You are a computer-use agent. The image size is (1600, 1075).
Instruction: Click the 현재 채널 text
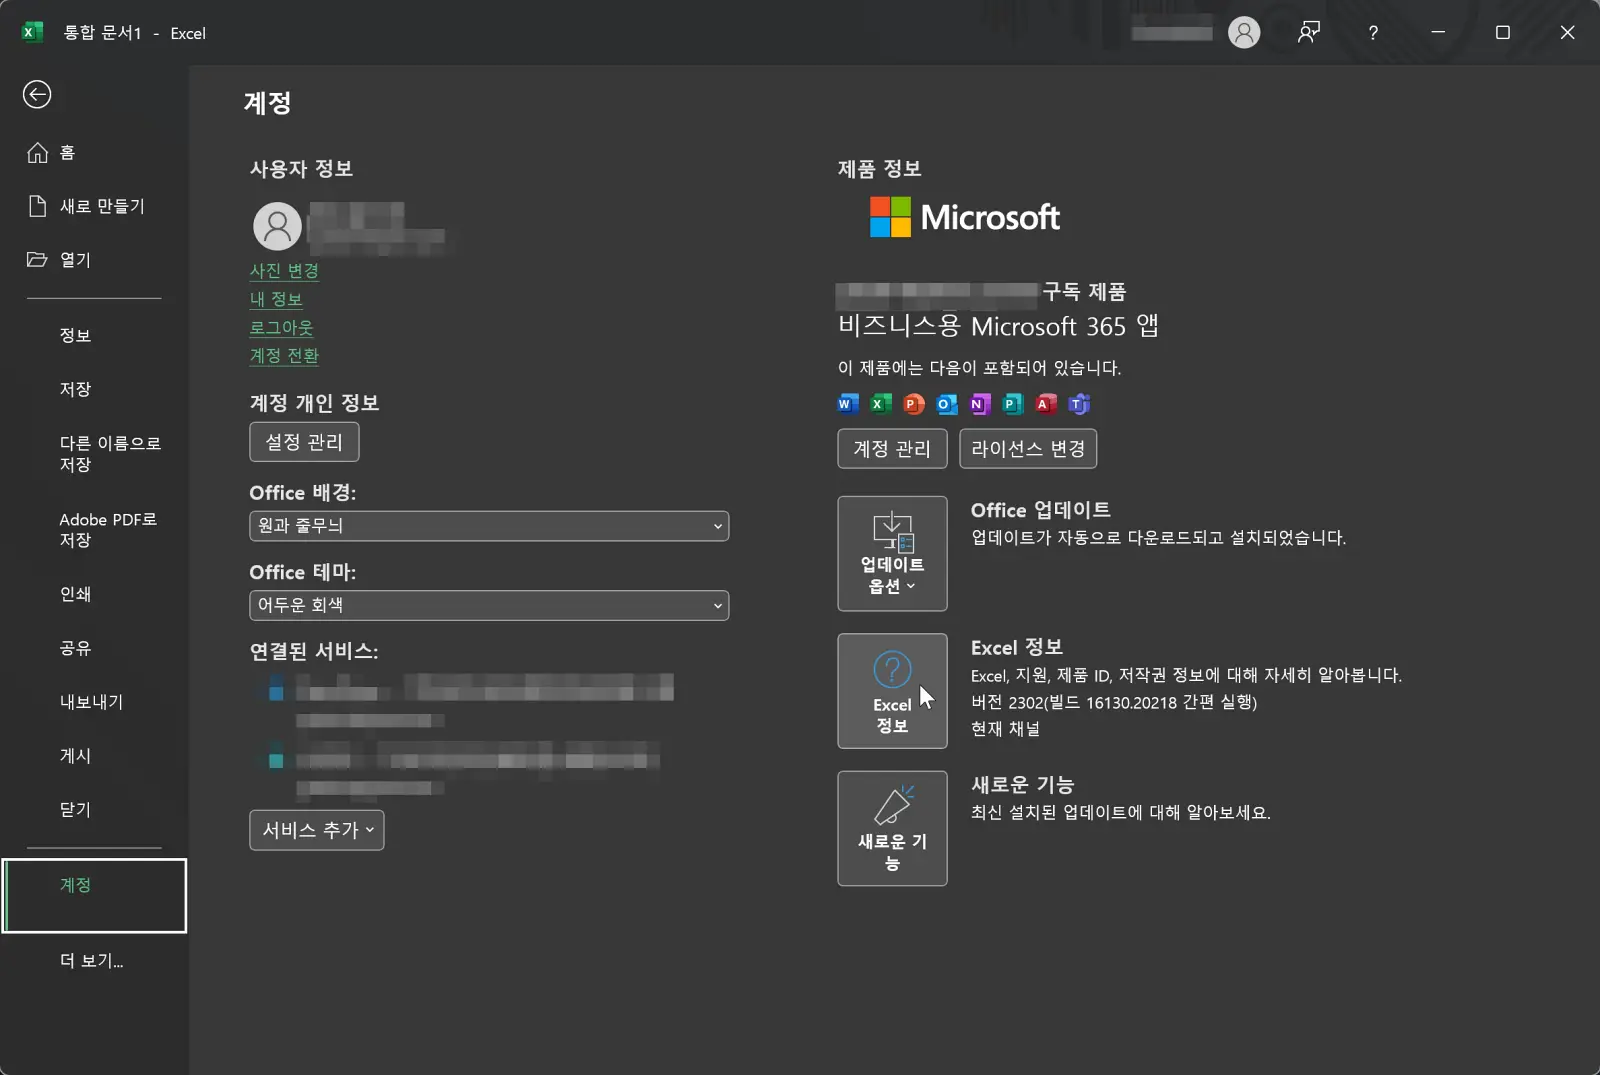pyautogui.click(x=1005, y=729)
